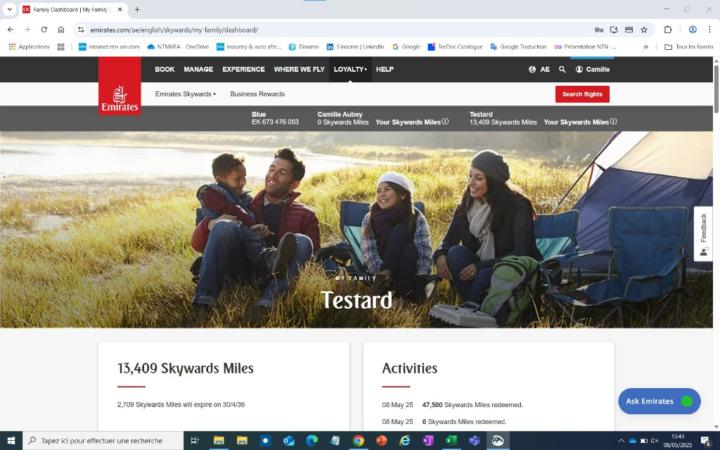Screen dimensions: 720x450
Task: Open the TecDoc Catalogue bookmark
Action: [456, 47]
